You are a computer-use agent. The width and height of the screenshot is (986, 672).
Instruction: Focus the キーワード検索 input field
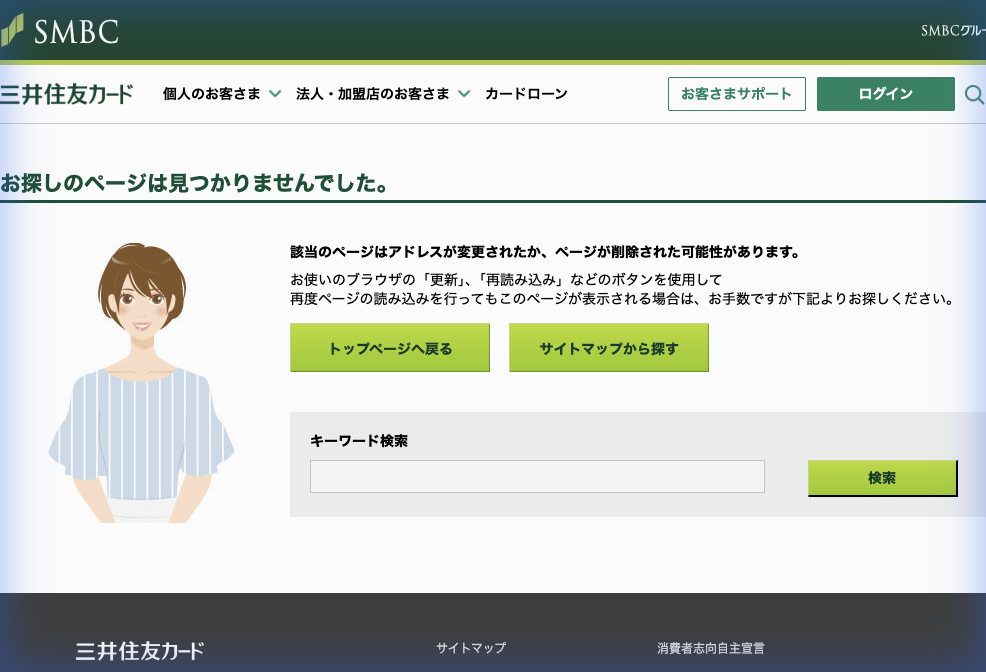tap(537, 476)
